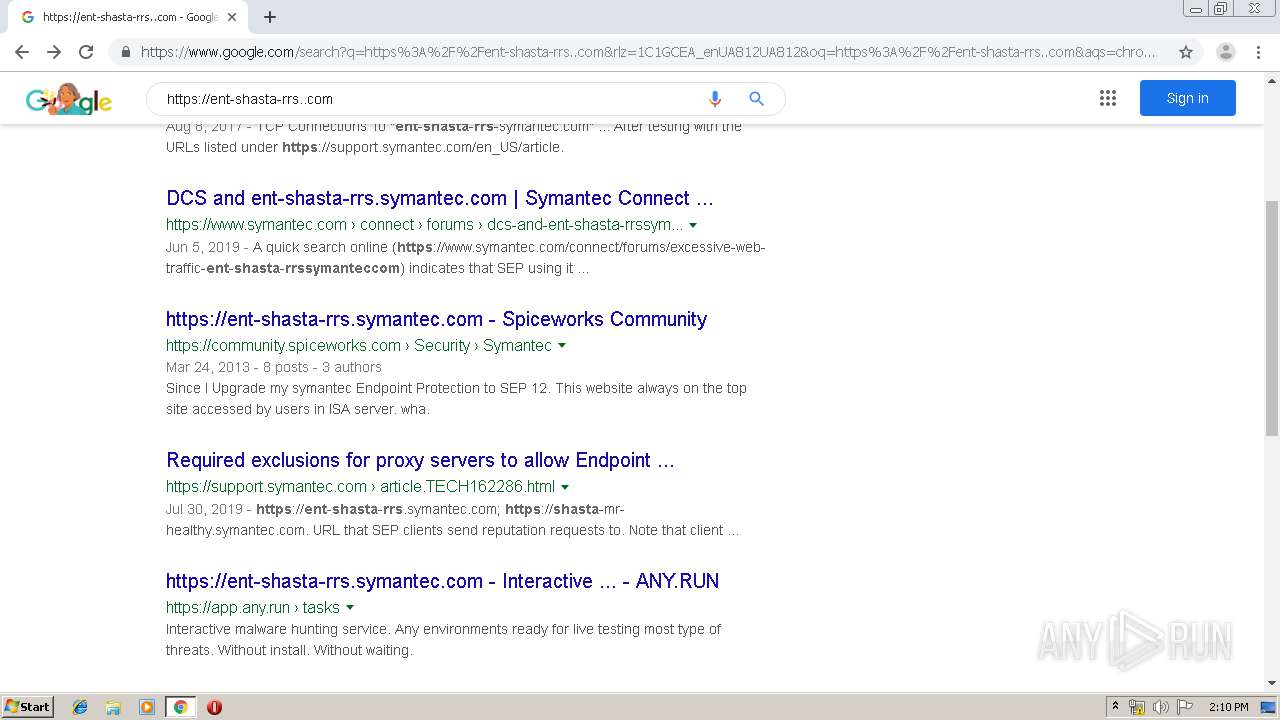Expand dropdown arrow beside app.any.run tasks URL
The width and height of the screenshot is (1280, 720).
tap(350, 608)
